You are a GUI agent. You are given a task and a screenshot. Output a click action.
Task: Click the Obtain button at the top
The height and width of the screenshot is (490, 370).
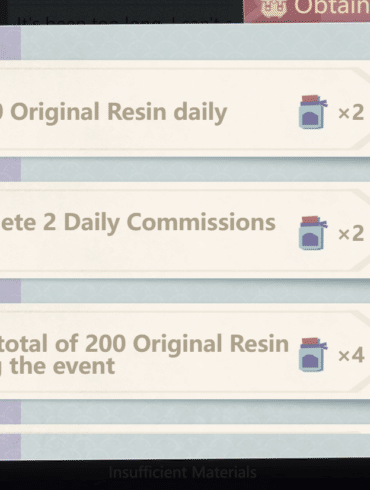[x=307, y=11]
